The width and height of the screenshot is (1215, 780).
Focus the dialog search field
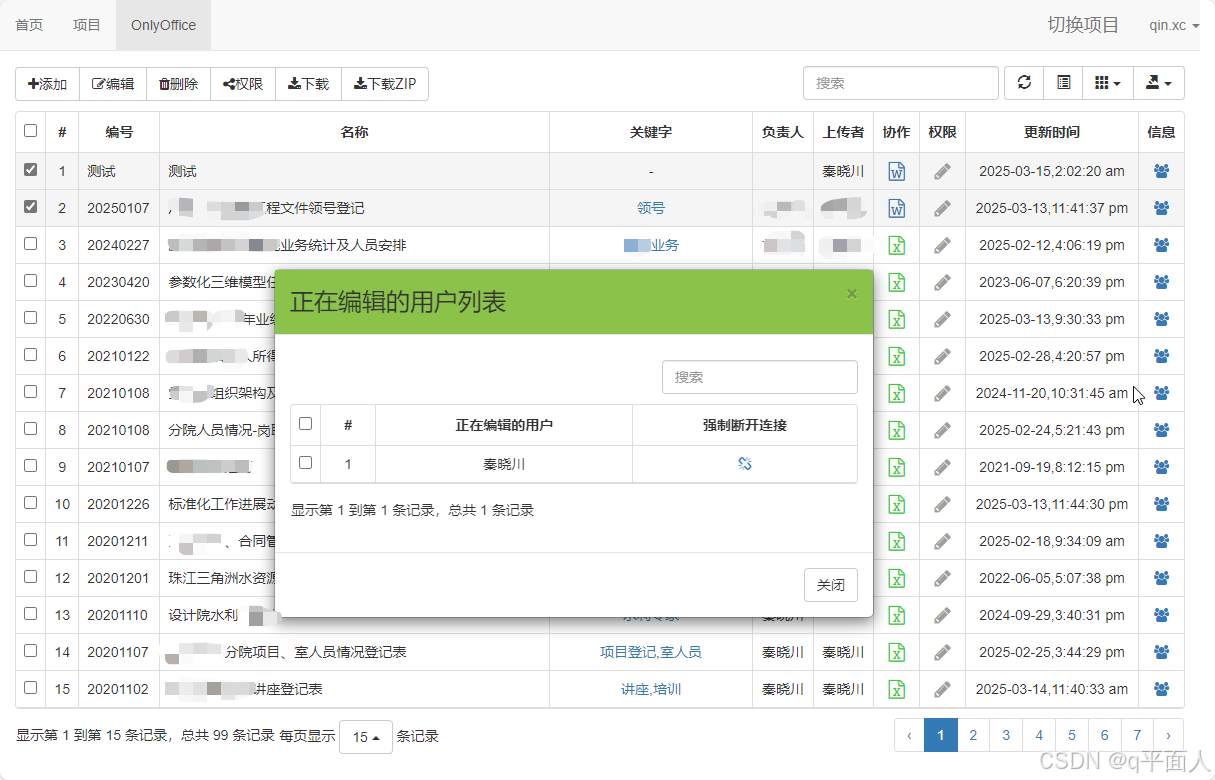(760, 377)
